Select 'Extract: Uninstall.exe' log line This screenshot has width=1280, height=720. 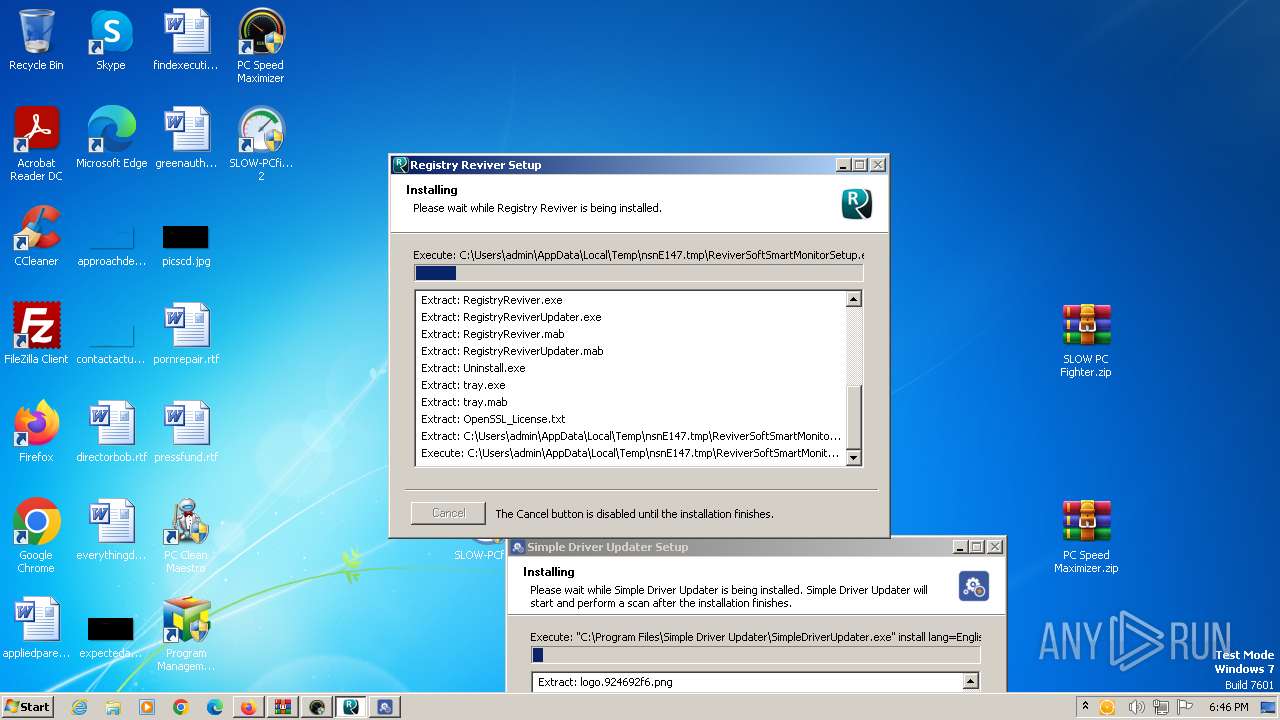pos(473,368)
